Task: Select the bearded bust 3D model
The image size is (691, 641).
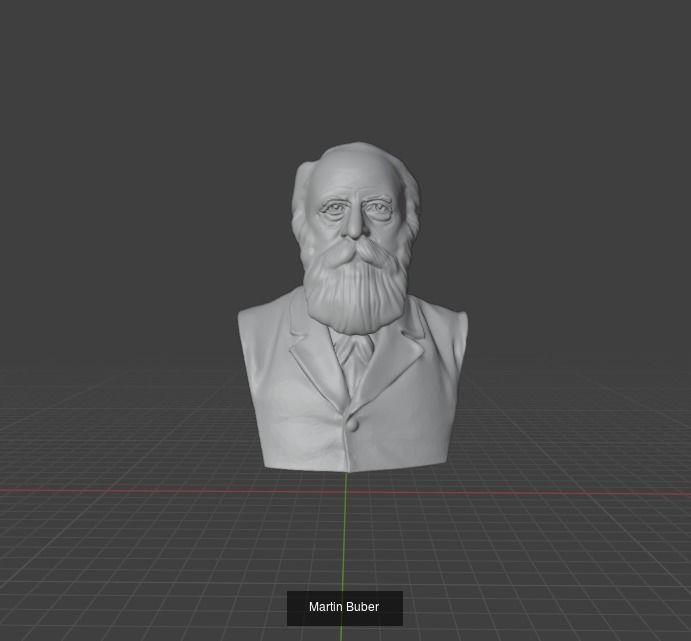Action: 352,307
